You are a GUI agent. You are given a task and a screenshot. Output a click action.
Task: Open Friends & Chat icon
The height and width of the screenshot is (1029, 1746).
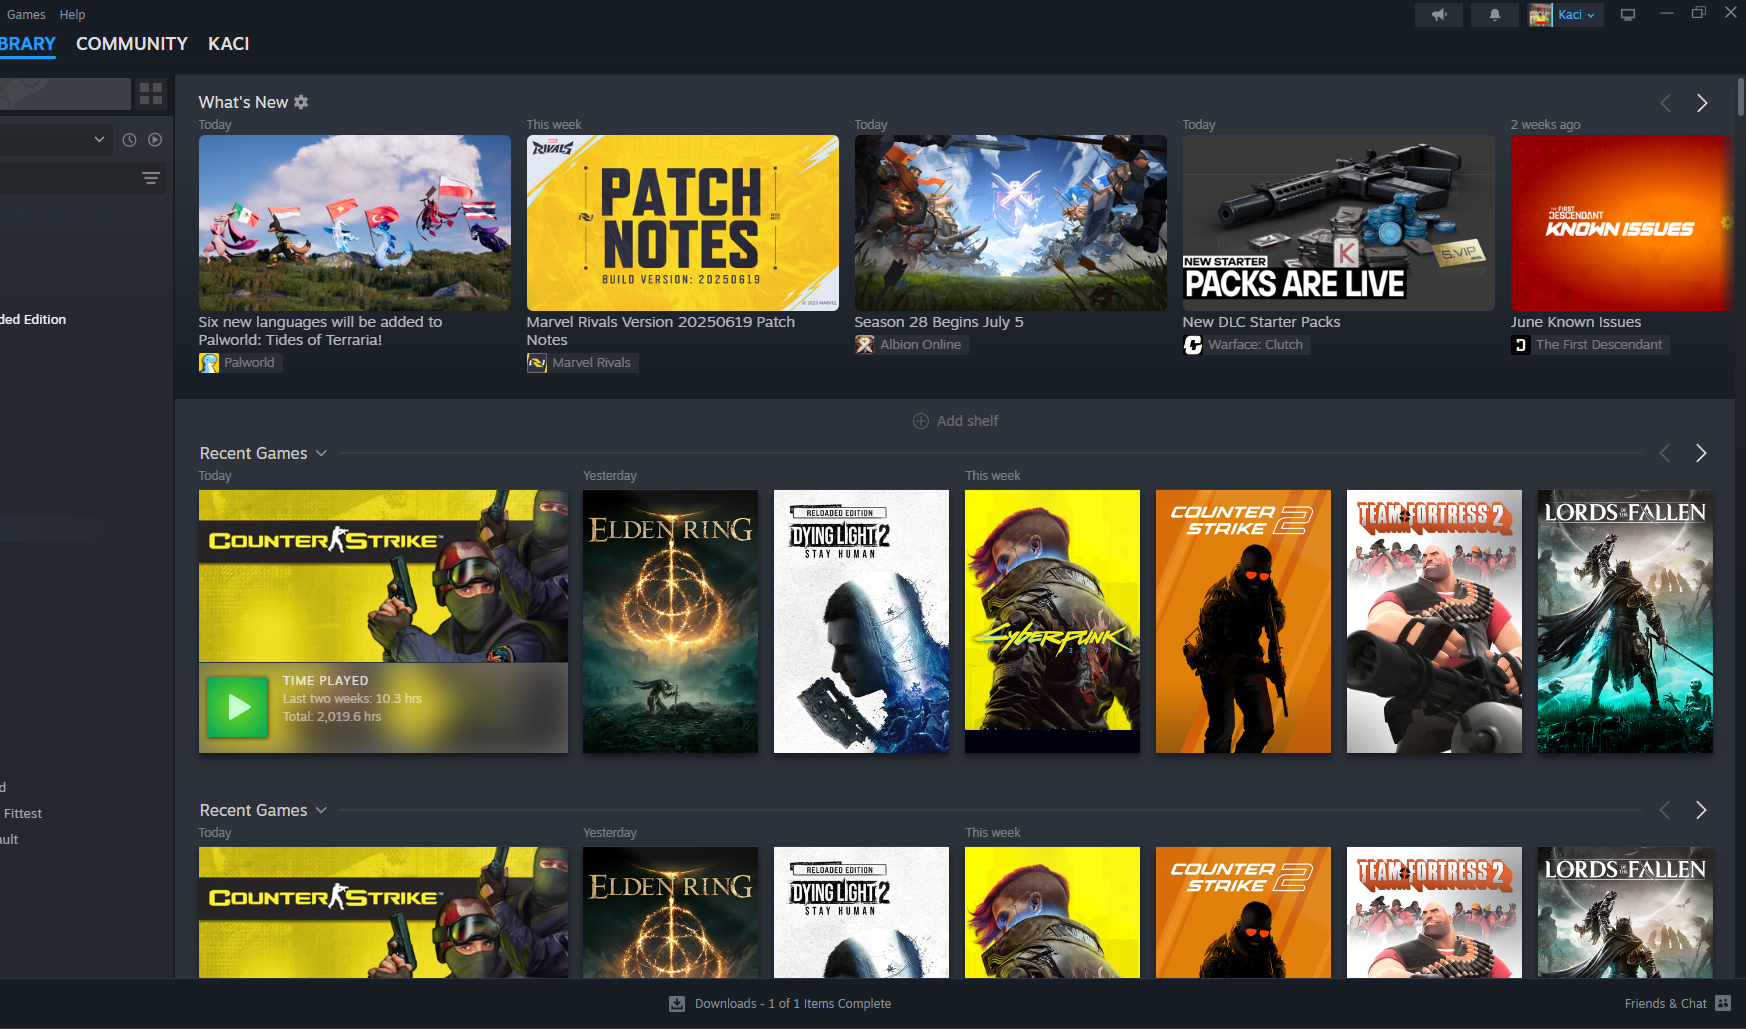(1723, 1003)
